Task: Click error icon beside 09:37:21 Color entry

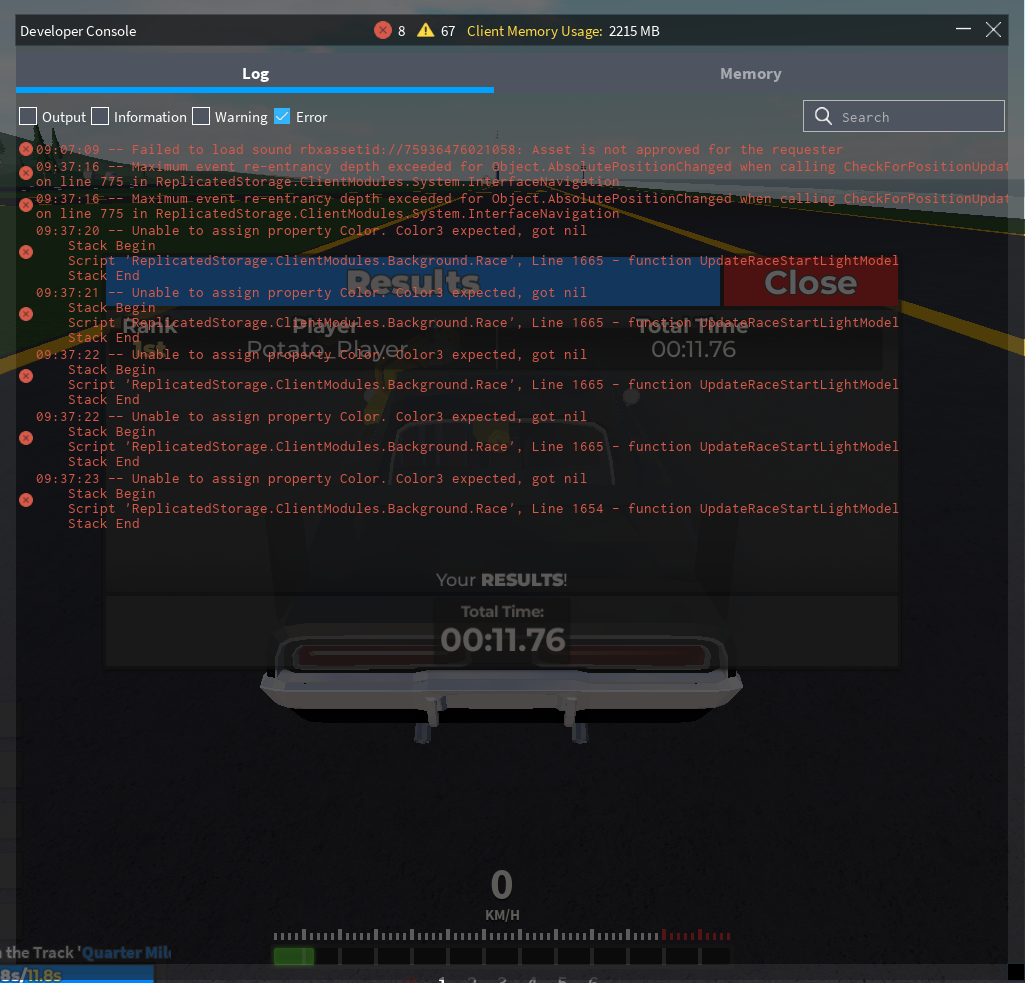Action: click(26, 314)
